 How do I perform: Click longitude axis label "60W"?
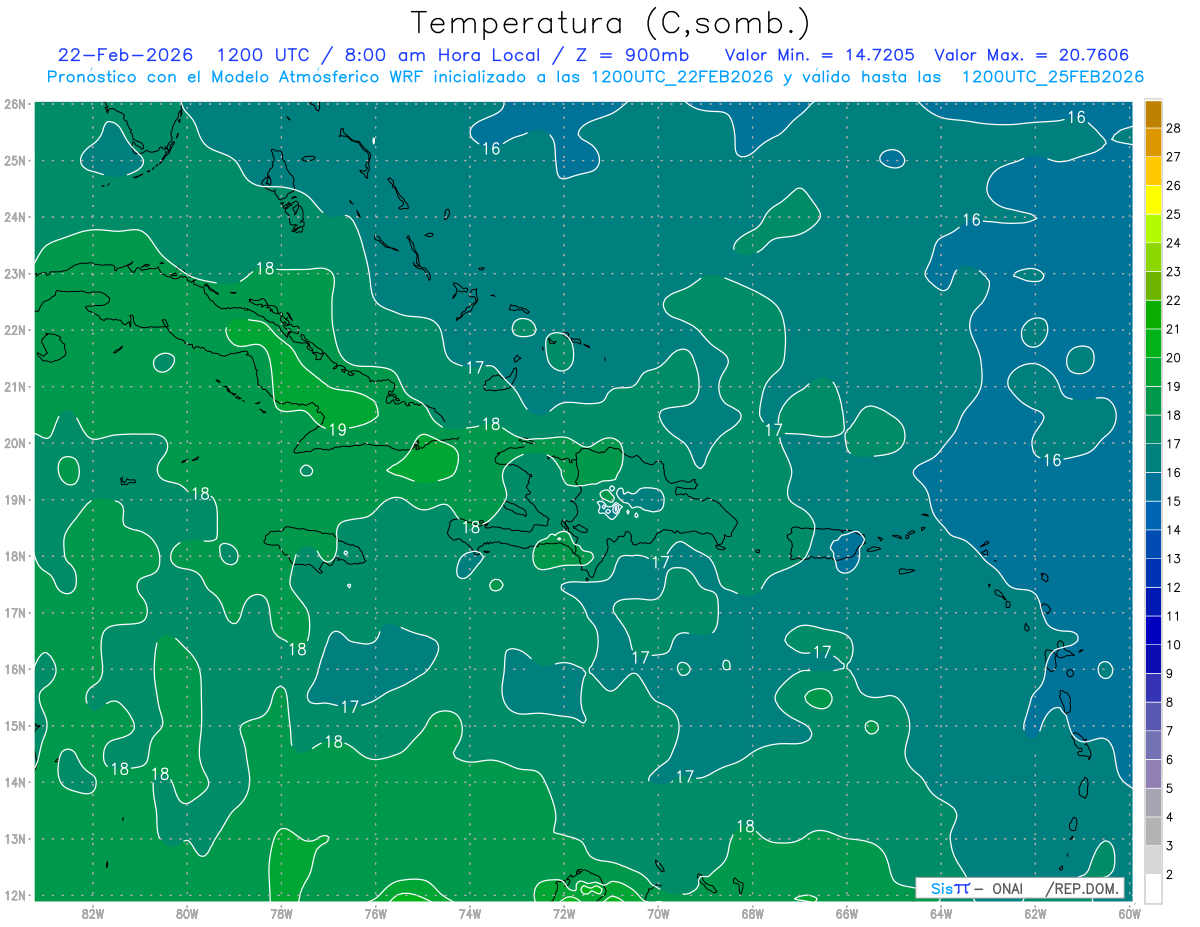point(1129,912)
